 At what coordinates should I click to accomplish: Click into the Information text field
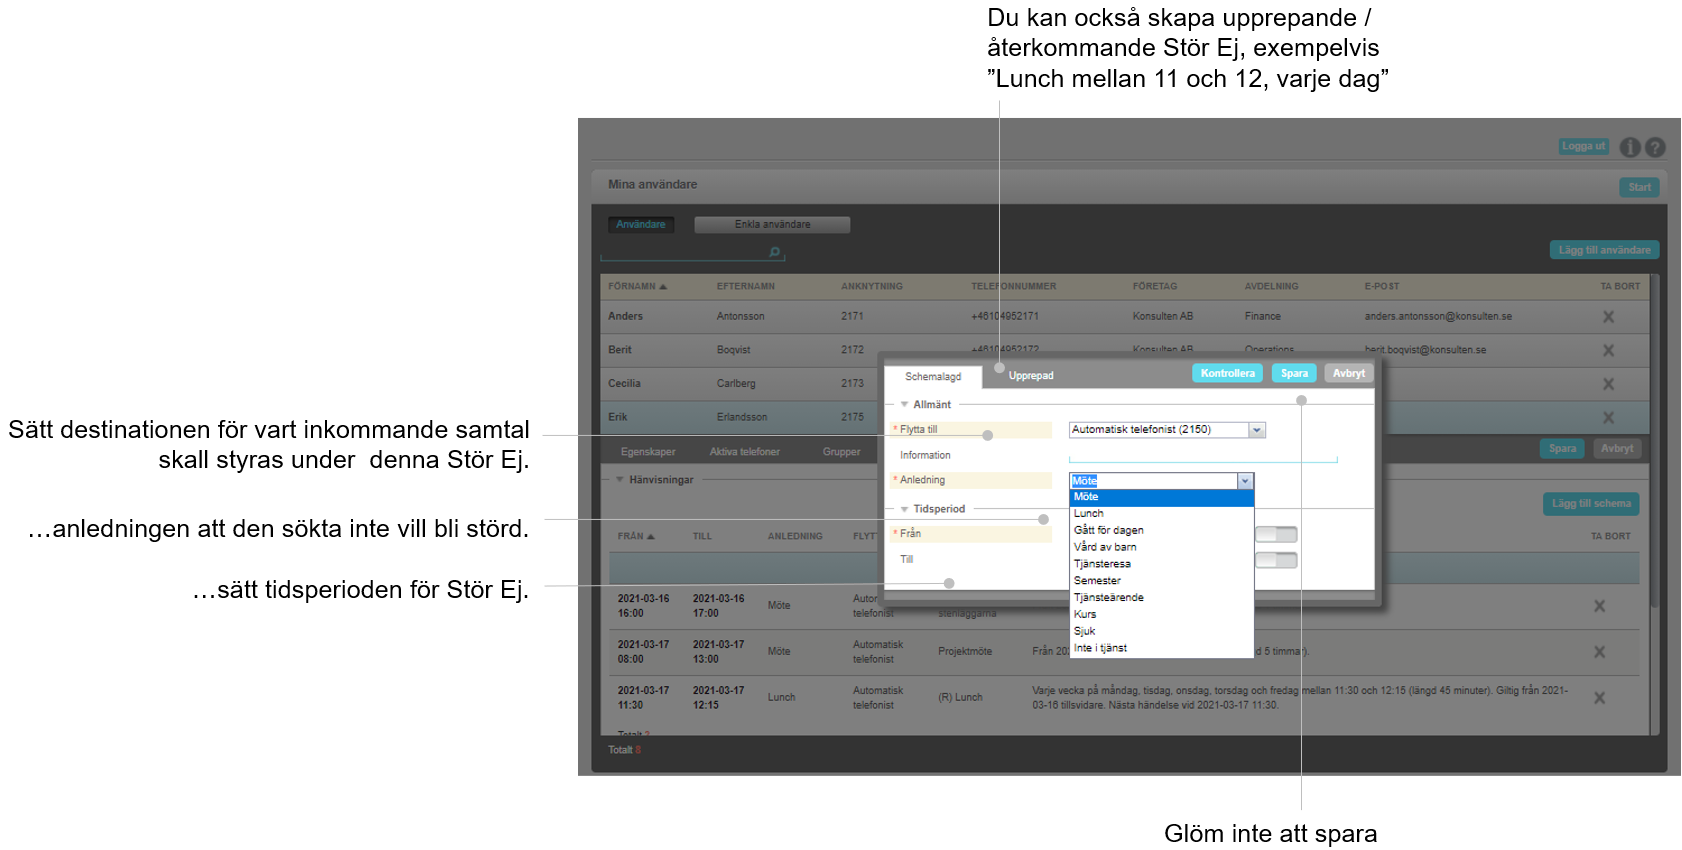(1203, 456)
